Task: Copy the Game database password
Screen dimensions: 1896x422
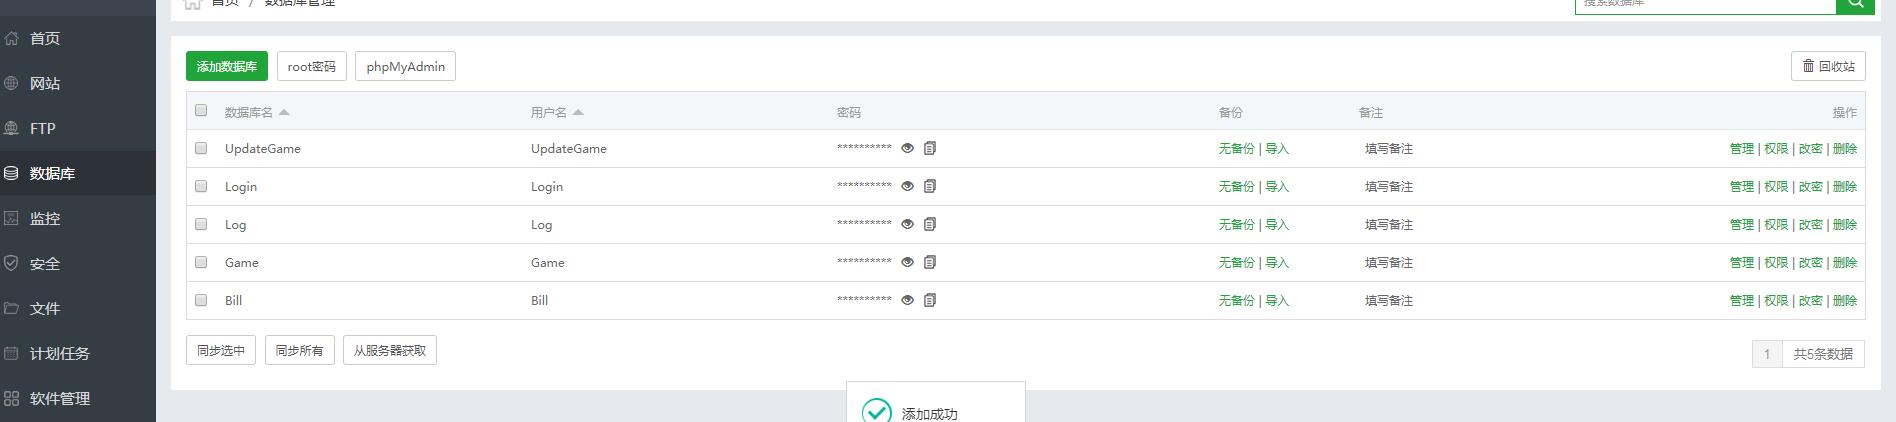Action: tap(930, 262)
